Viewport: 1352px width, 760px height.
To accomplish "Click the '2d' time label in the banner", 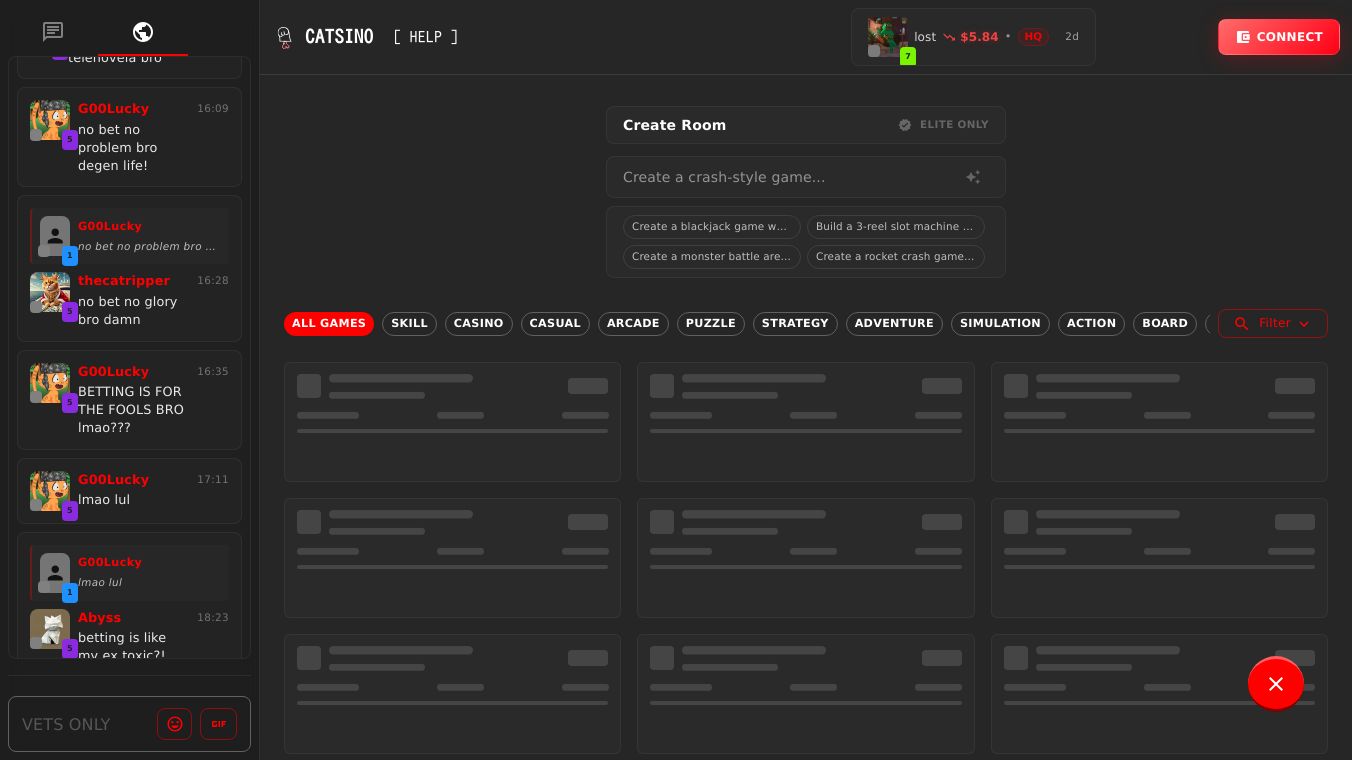I will click(1072, 37).
